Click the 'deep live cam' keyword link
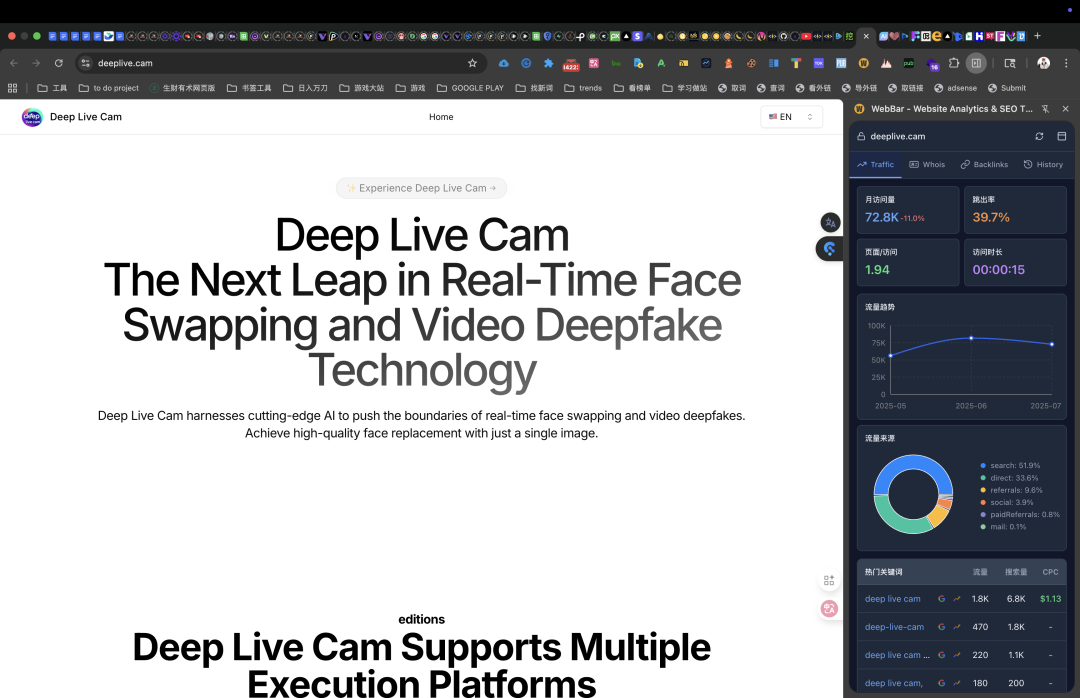The width and height of the screenshot is (1080, 698). (893, 599)
